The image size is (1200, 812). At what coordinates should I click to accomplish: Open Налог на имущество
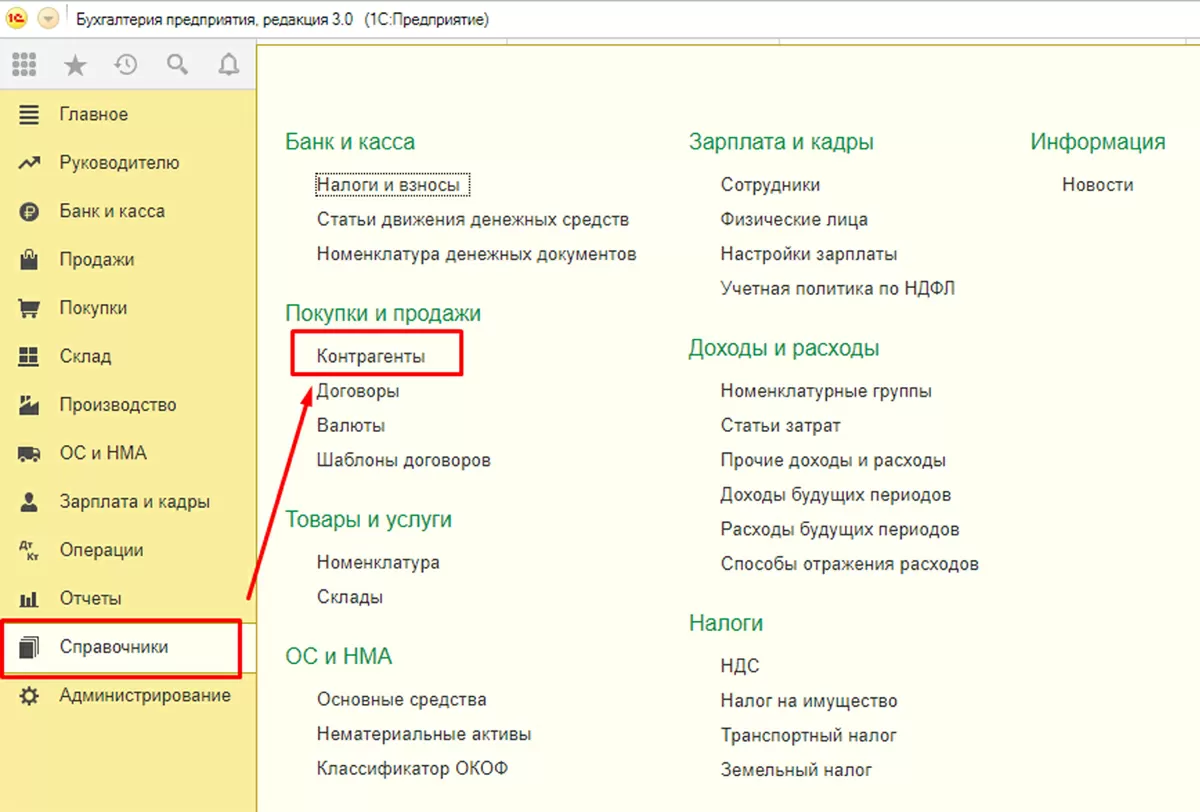pyautogui.click(x=809, y=700)
